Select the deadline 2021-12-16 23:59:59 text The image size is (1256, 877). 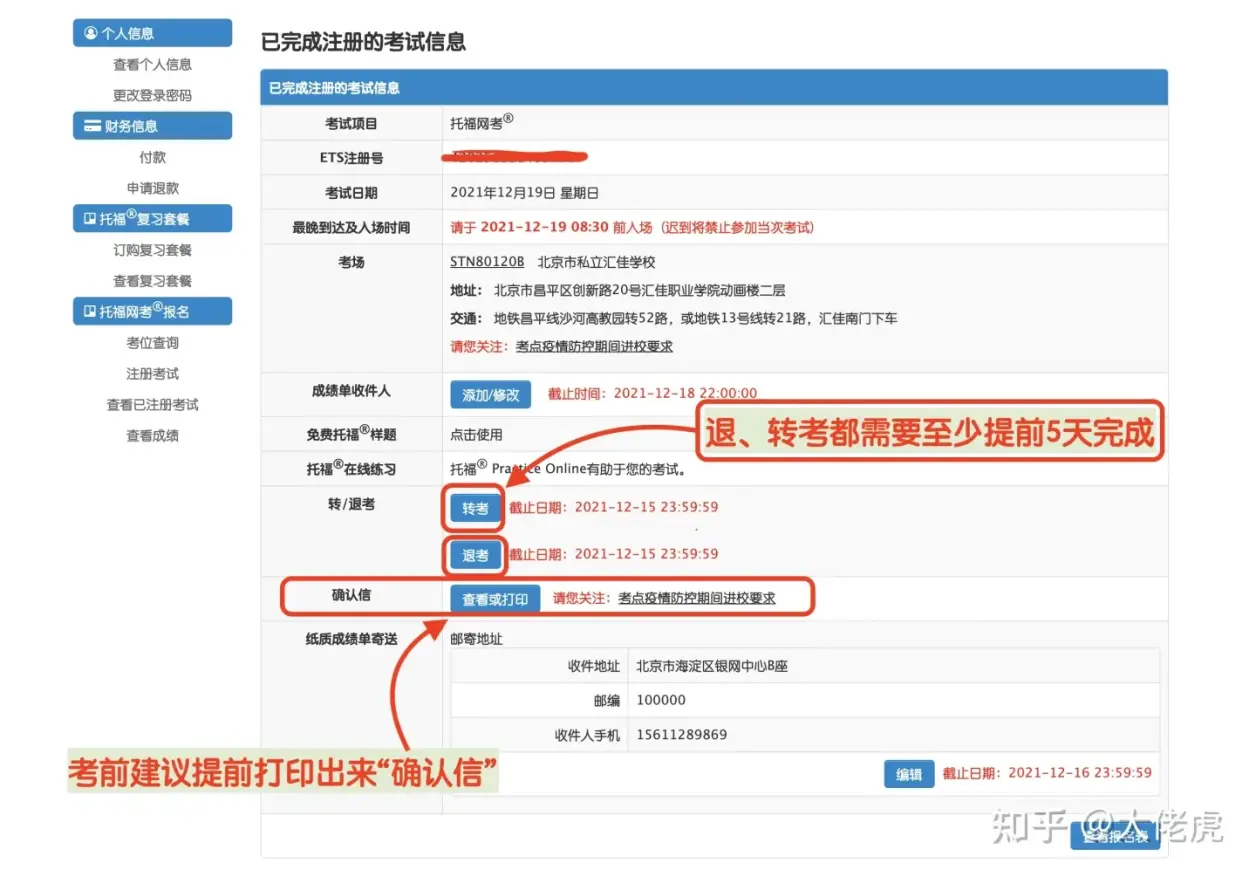point(1047,773)
